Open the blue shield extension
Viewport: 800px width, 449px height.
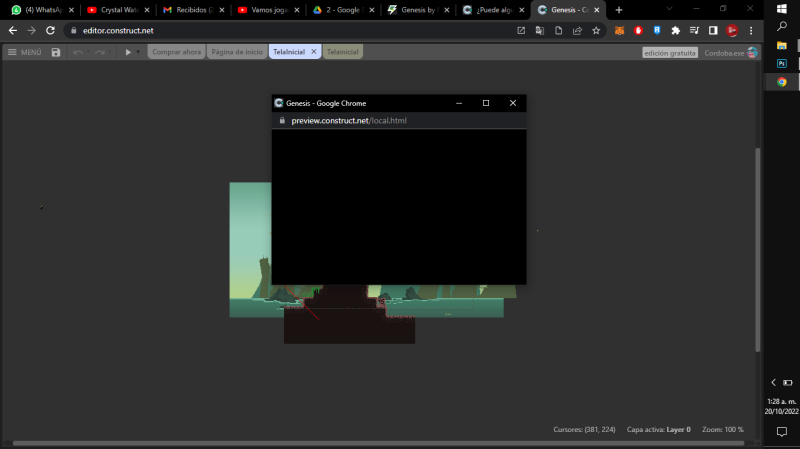point(657,31)
